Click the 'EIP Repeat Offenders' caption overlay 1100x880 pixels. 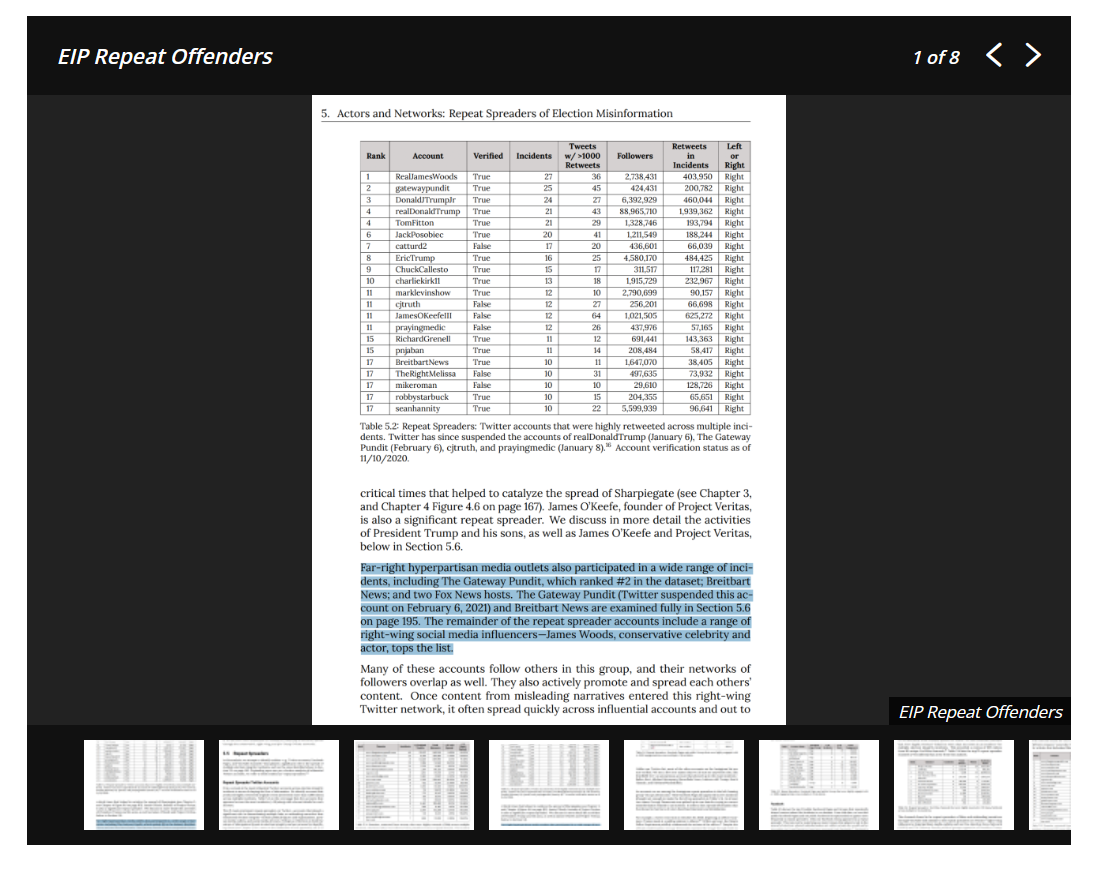[980, 712]
